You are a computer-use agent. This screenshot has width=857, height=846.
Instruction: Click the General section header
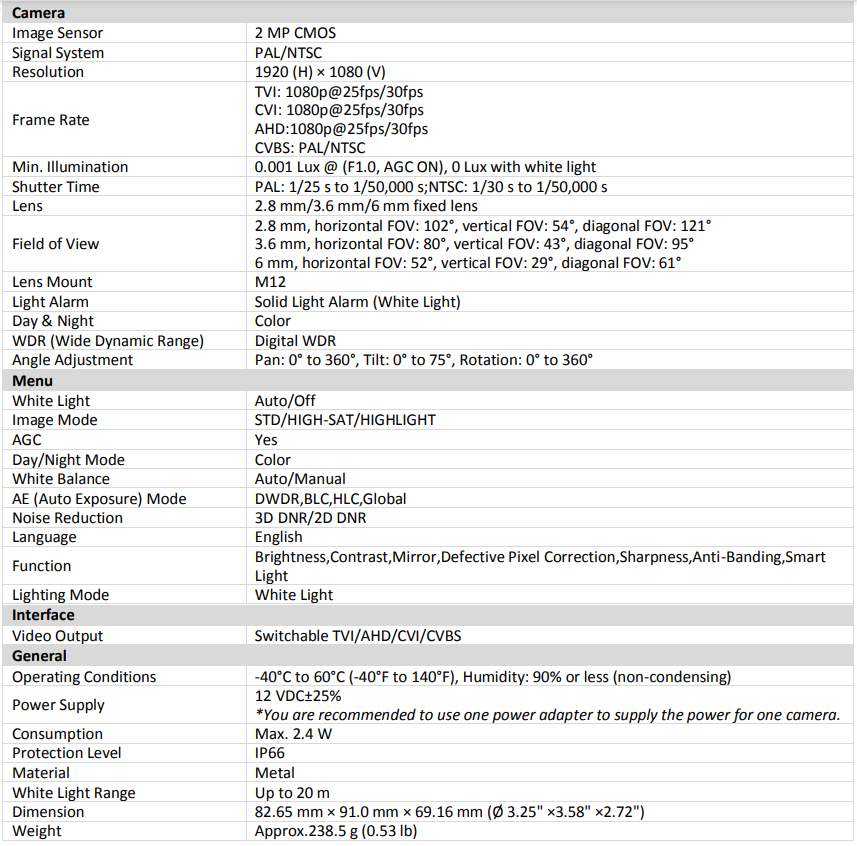[40, 656]
